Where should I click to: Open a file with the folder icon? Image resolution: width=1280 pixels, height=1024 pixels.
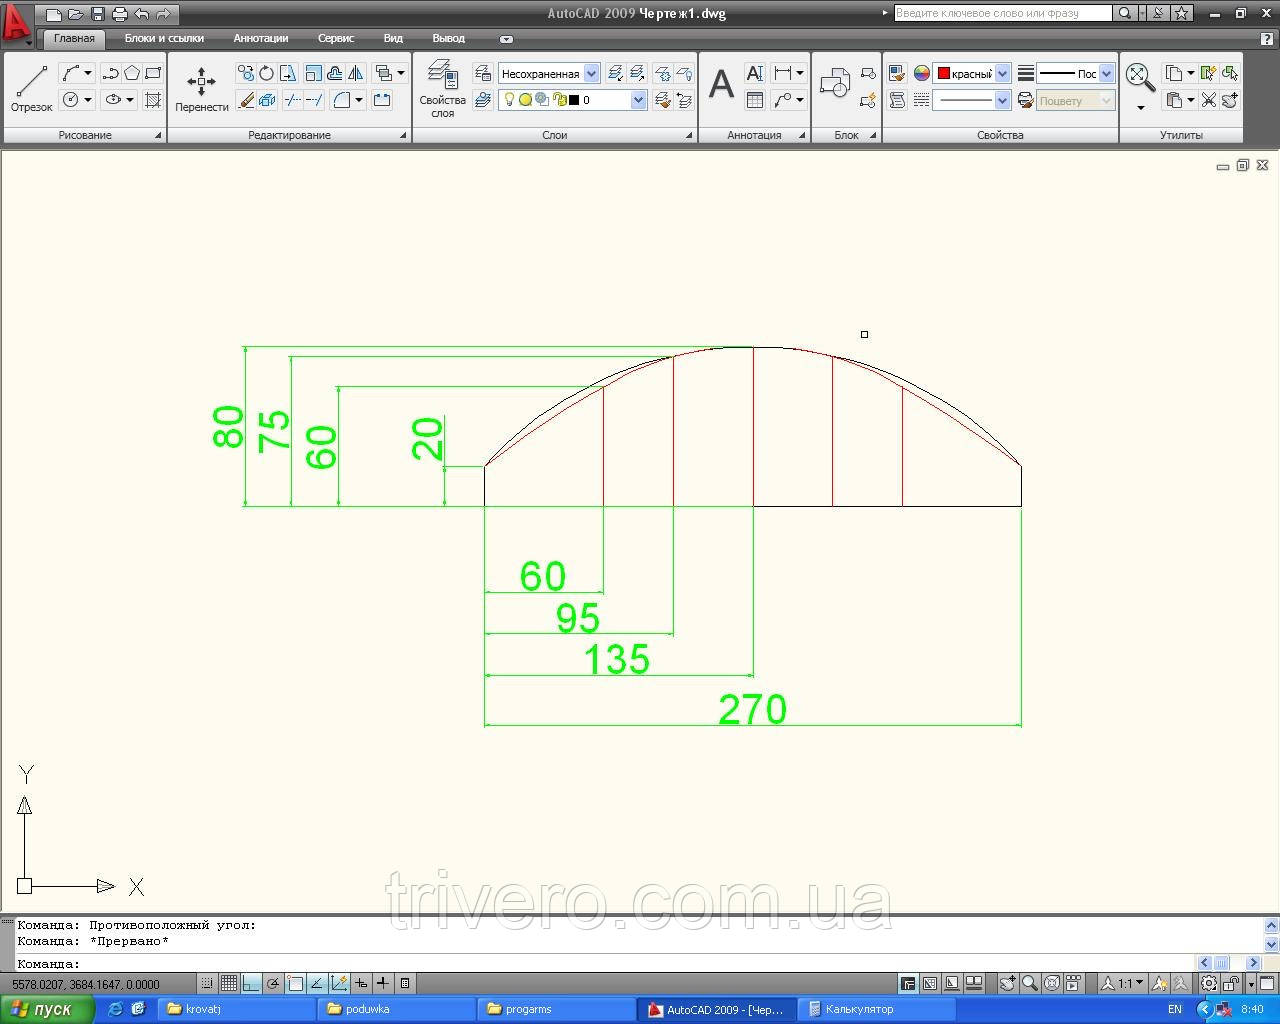pos(75,14)
